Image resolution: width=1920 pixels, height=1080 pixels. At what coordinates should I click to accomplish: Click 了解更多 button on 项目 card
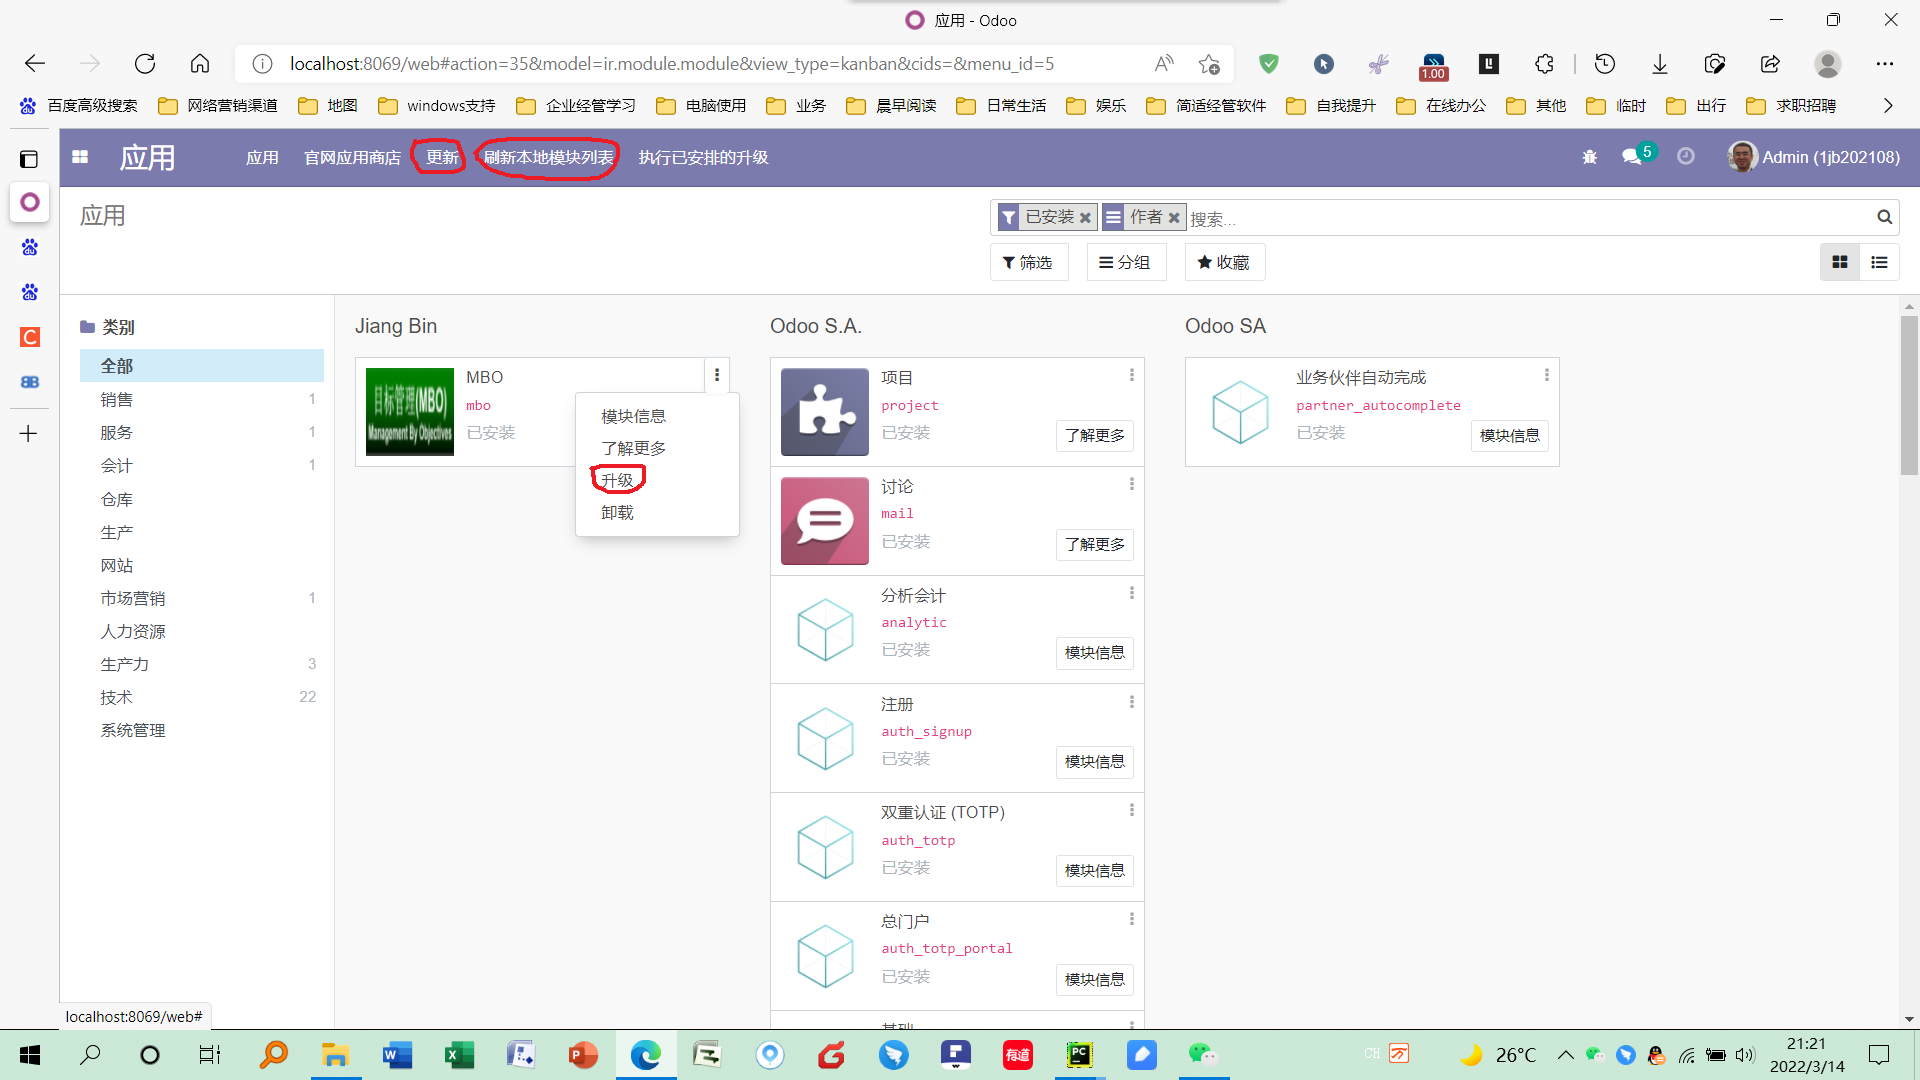pos(1095,435)
